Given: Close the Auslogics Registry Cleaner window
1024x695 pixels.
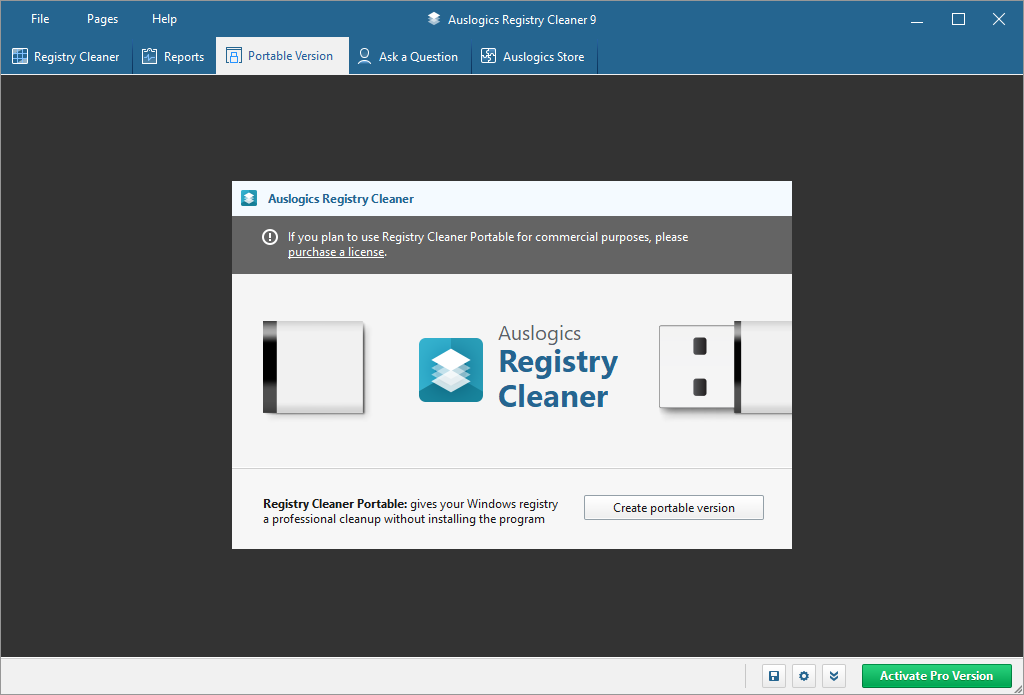Looking at the screenshot, I should [999, 20].
